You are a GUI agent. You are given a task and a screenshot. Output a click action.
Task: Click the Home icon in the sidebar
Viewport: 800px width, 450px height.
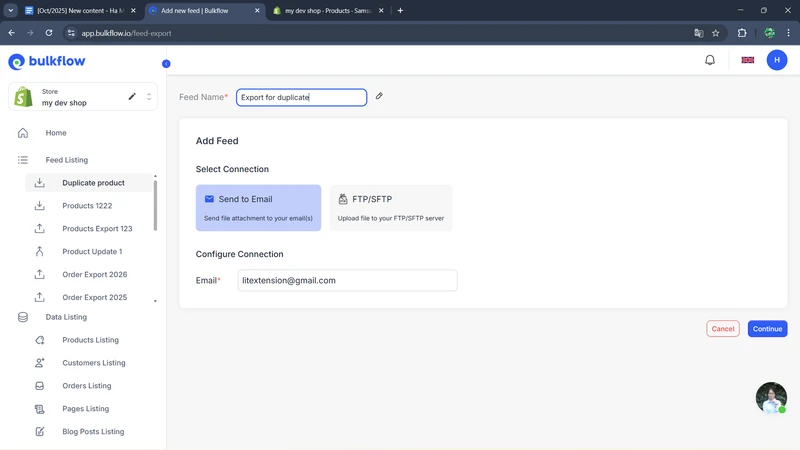pos(23,133)
